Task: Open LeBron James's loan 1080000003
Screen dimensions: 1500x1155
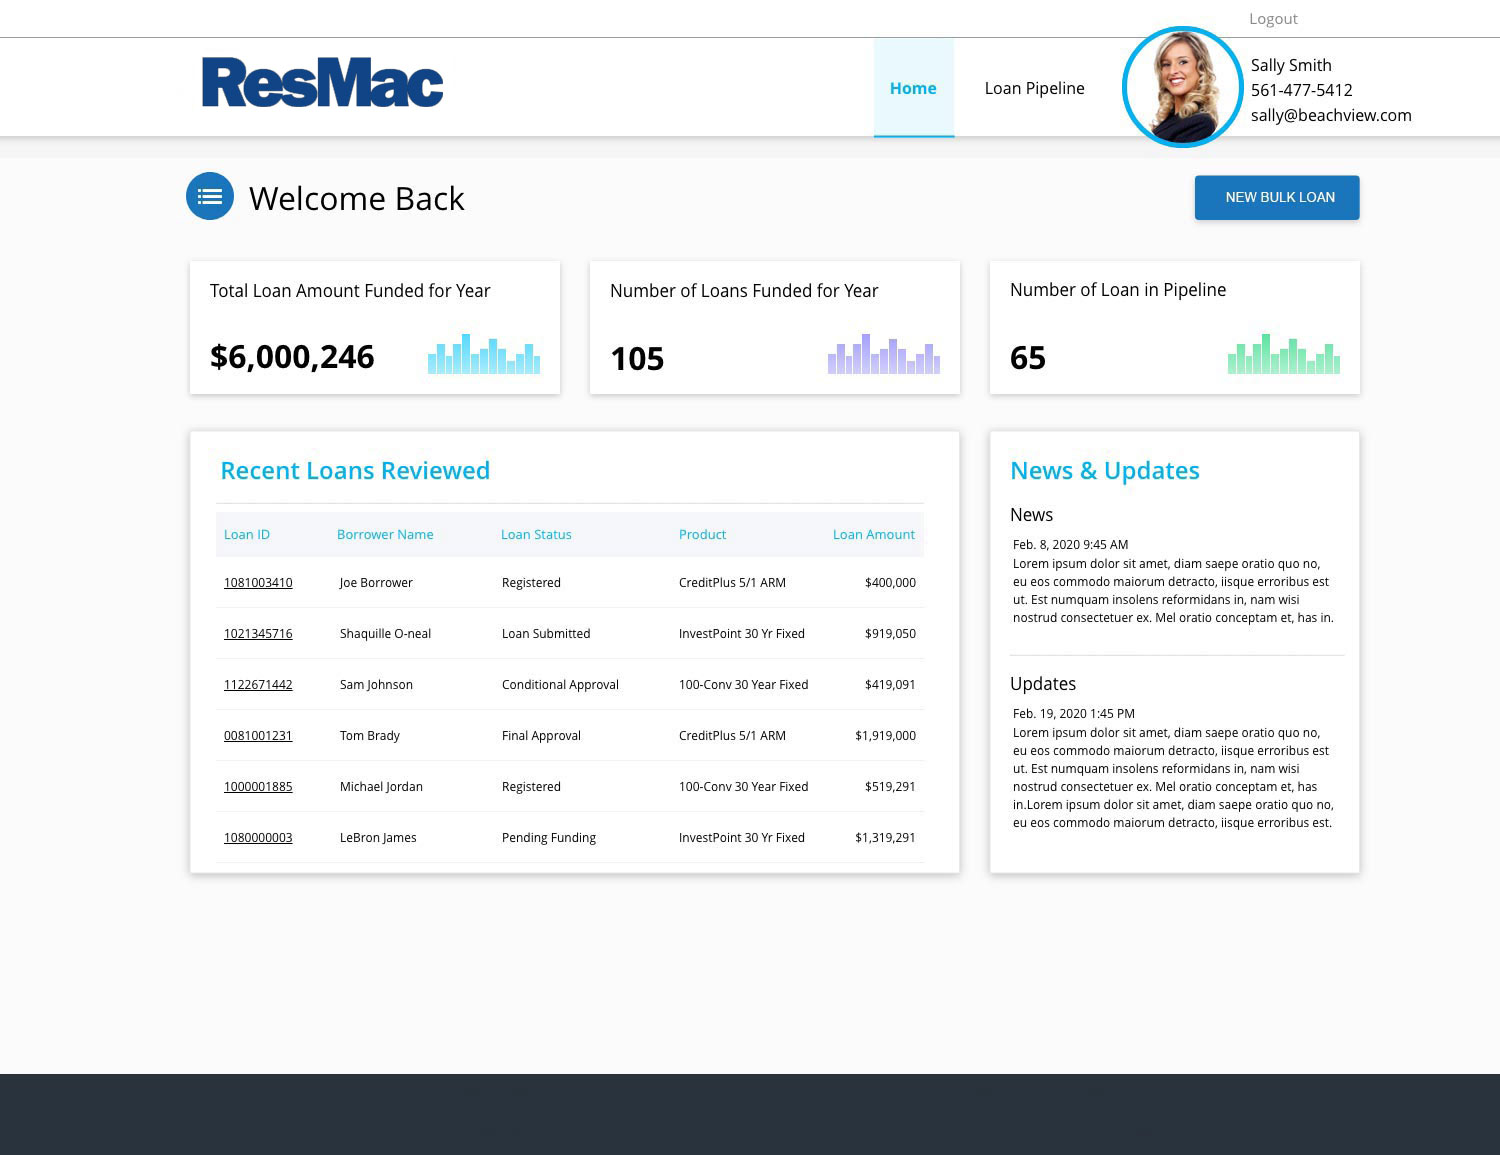Action: click(258, 838)
